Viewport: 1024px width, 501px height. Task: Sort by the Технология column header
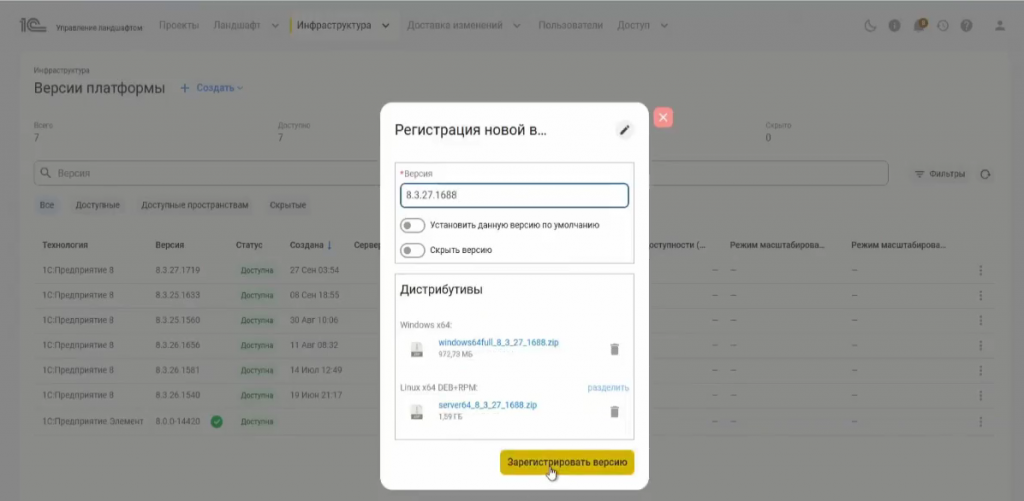[65, 245]
